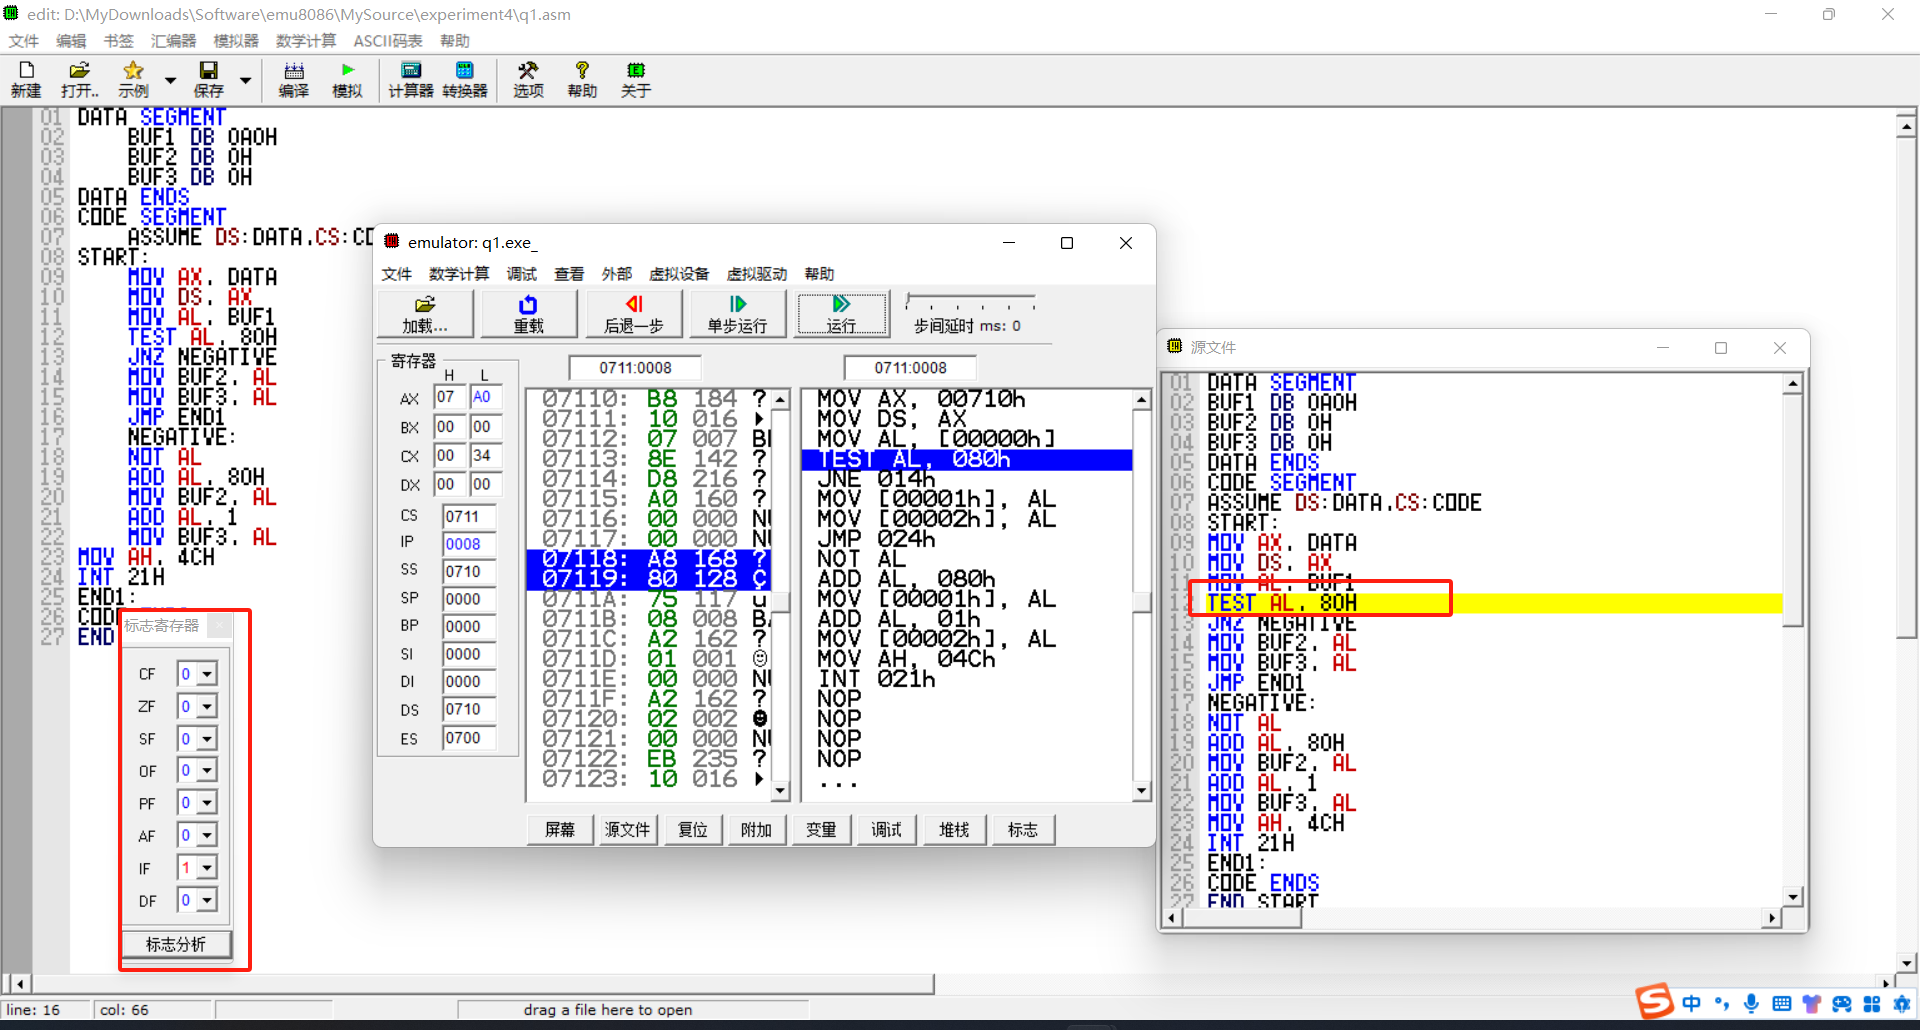The image size is (1920, 1030).
Task: Click the IP register field
Action: pyautogui.click(x=469, y=544)
